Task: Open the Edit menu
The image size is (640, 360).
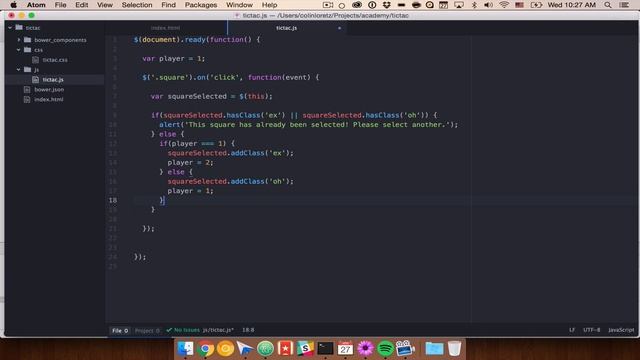Action: click(x=82, y=5)
